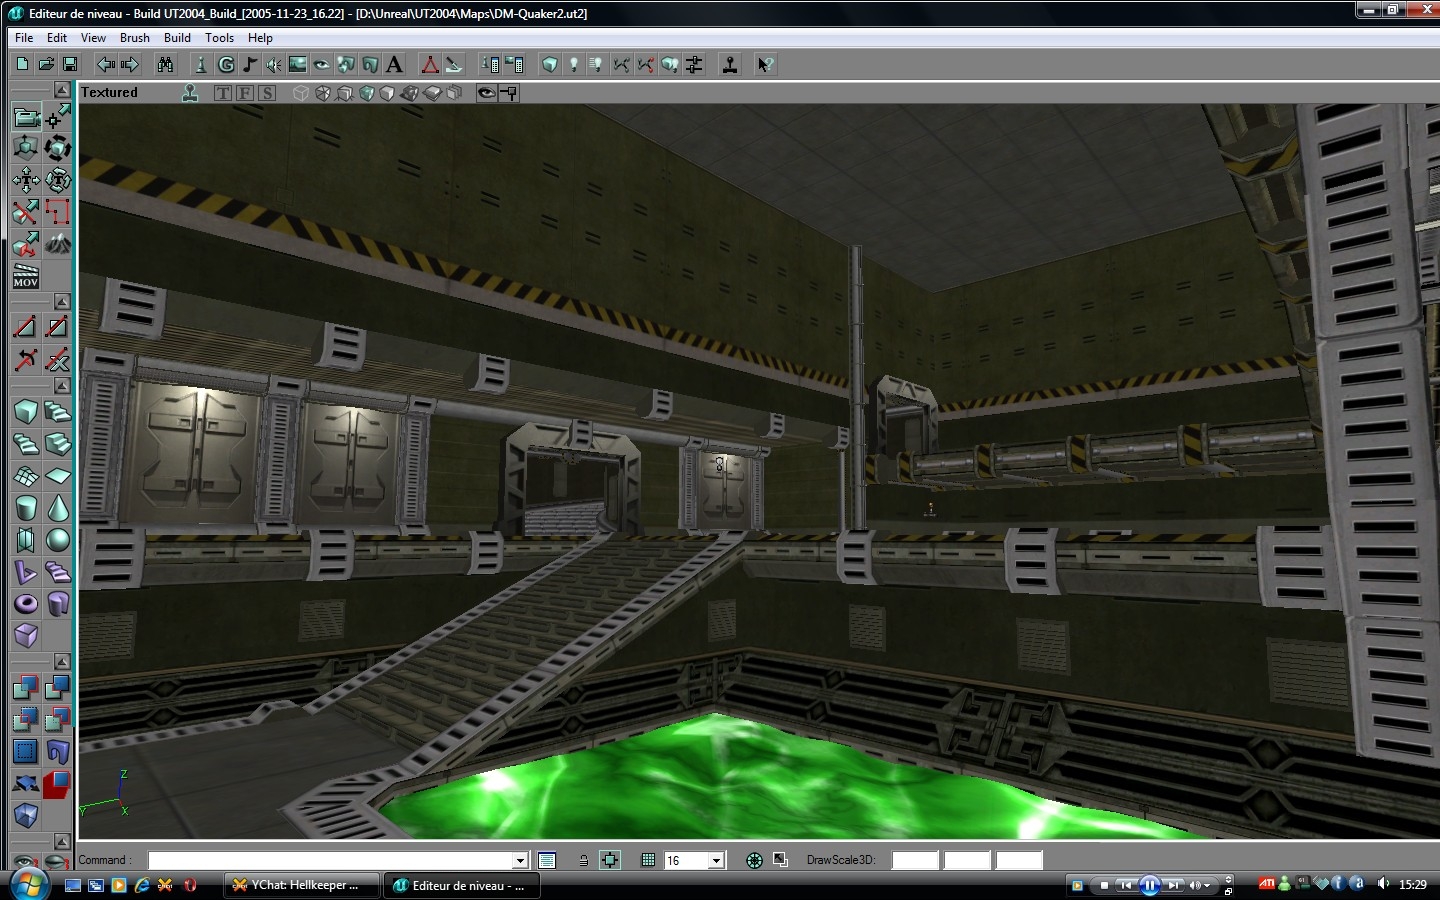Toggle the viewport eye show-flags button
The width and height of the screenshot is (1440, 900).
(486, 93)
